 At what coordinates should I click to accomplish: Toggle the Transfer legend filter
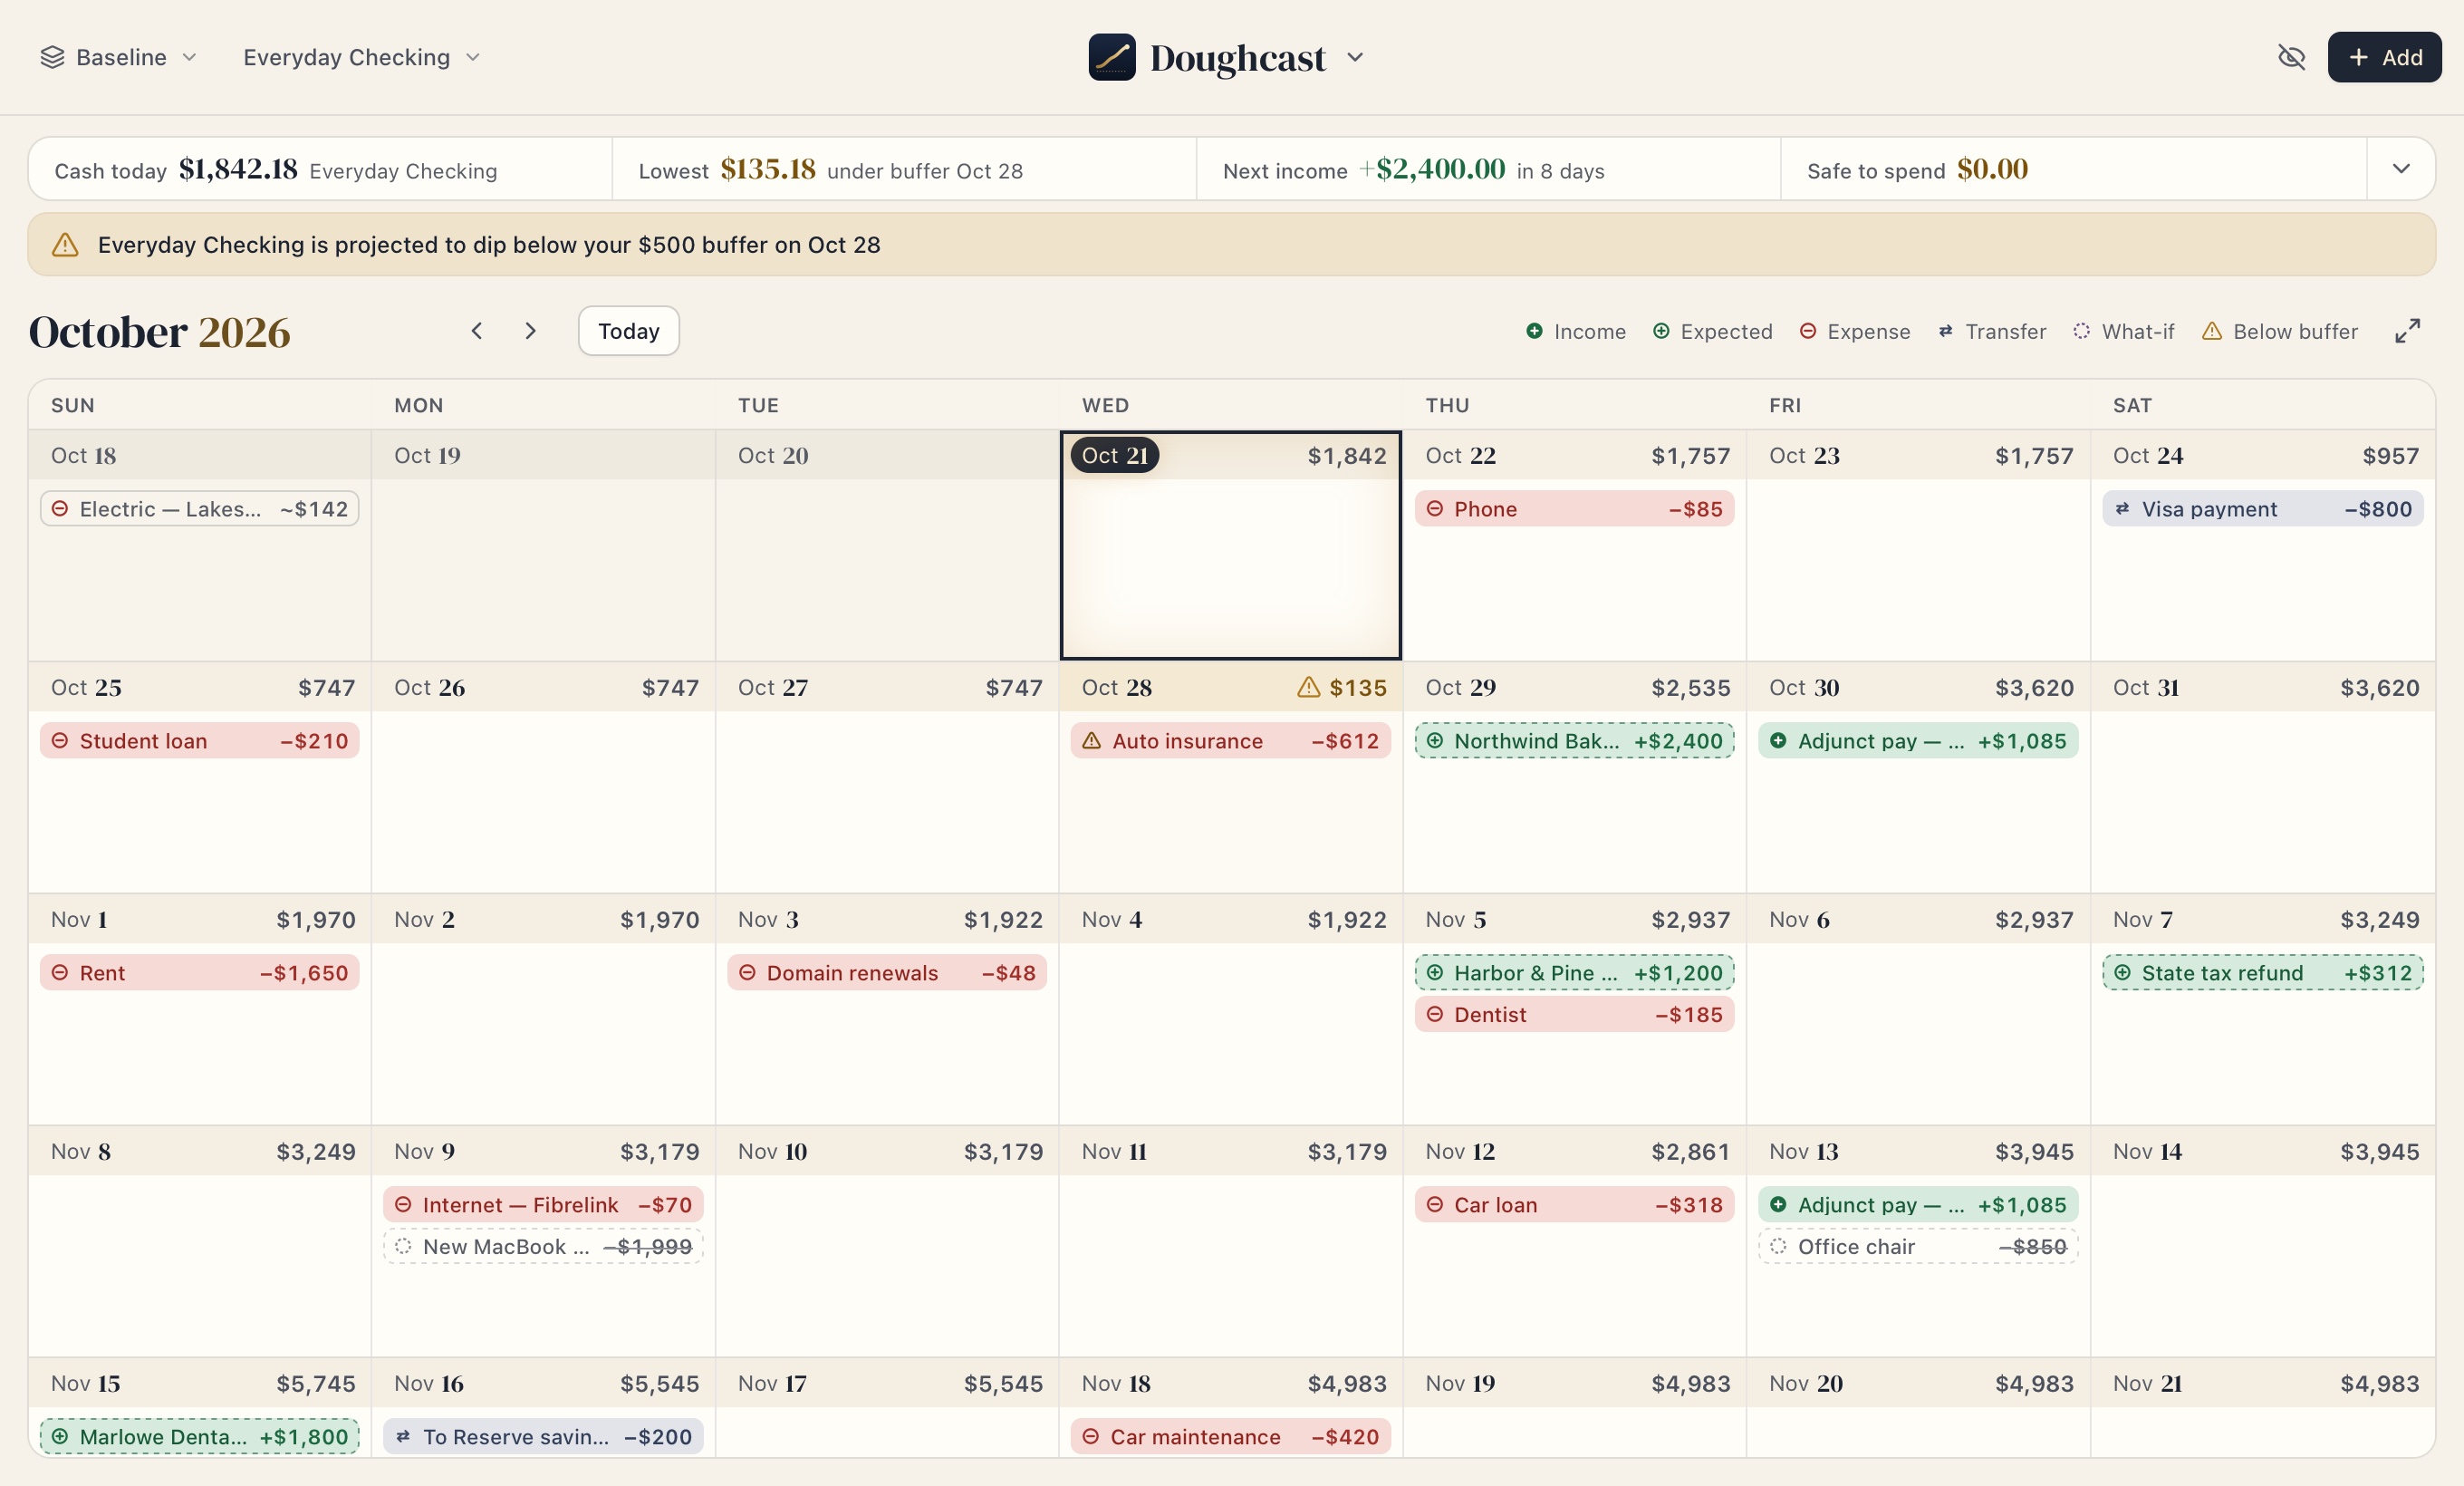(1992, 331)
